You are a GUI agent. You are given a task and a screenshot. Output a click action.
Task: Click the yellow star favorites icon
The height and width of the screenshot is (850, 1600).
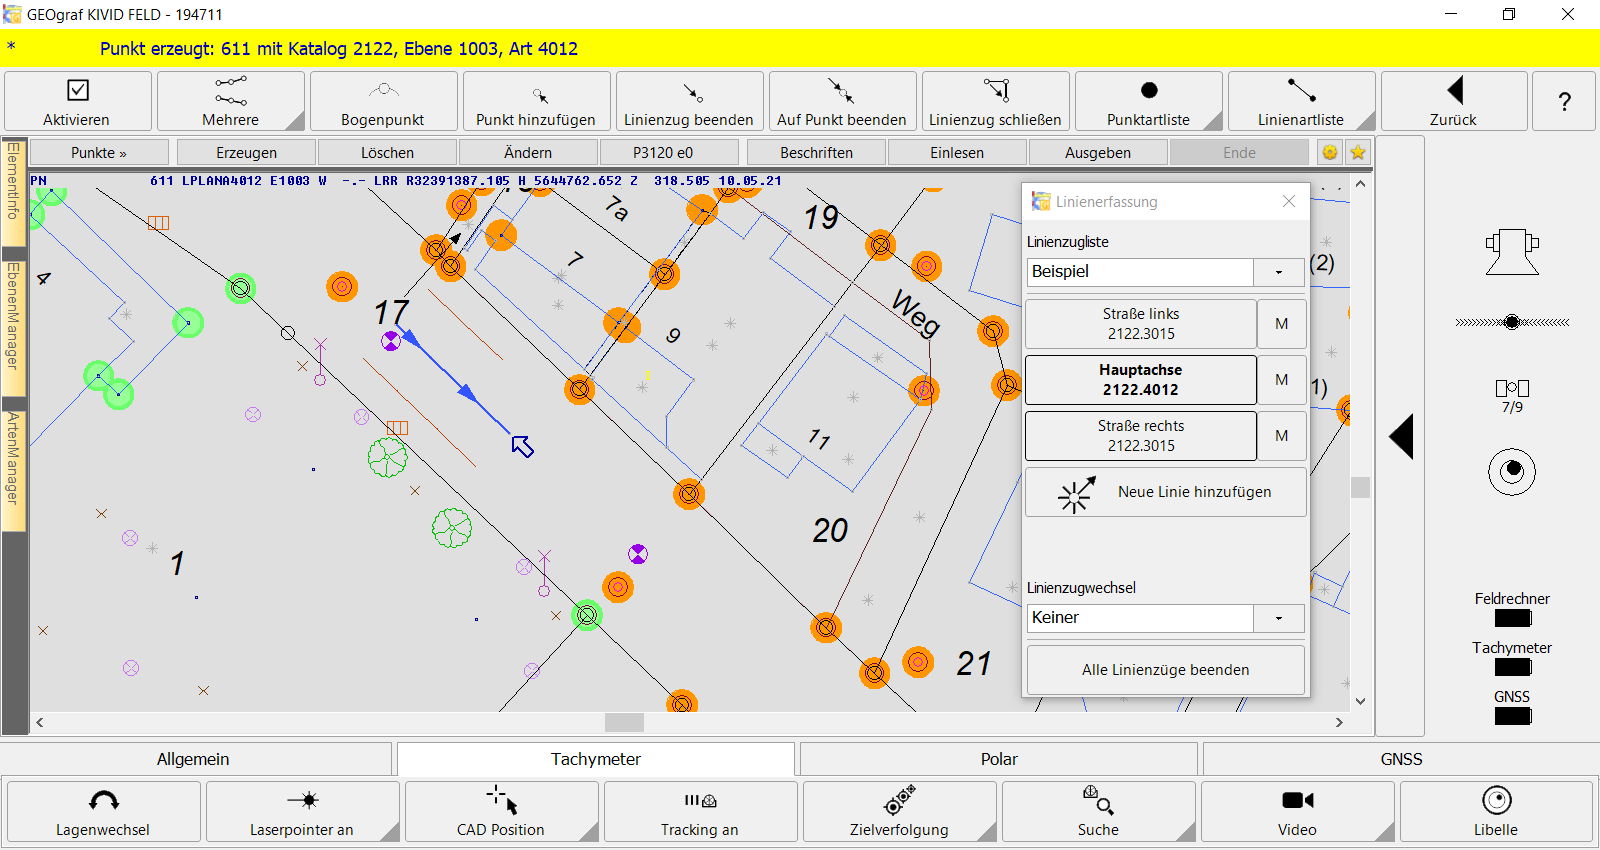1357,153
